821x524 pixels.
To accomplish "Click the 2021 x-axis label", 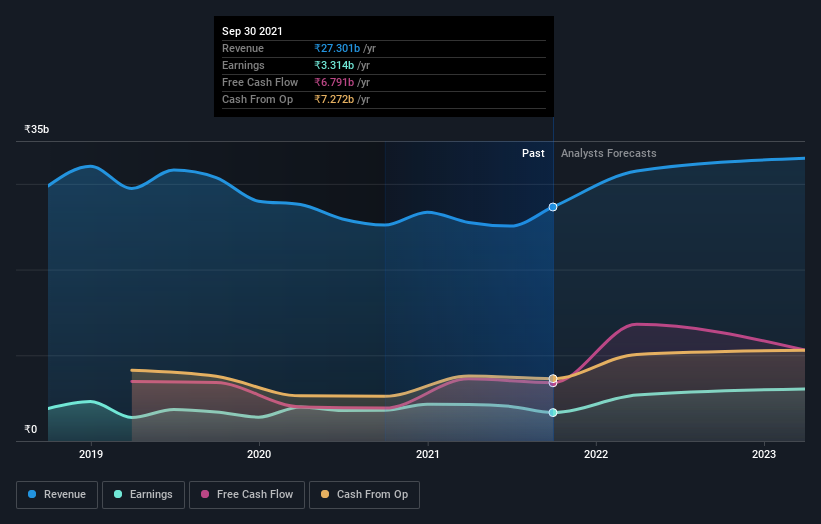I will point(428,454).
